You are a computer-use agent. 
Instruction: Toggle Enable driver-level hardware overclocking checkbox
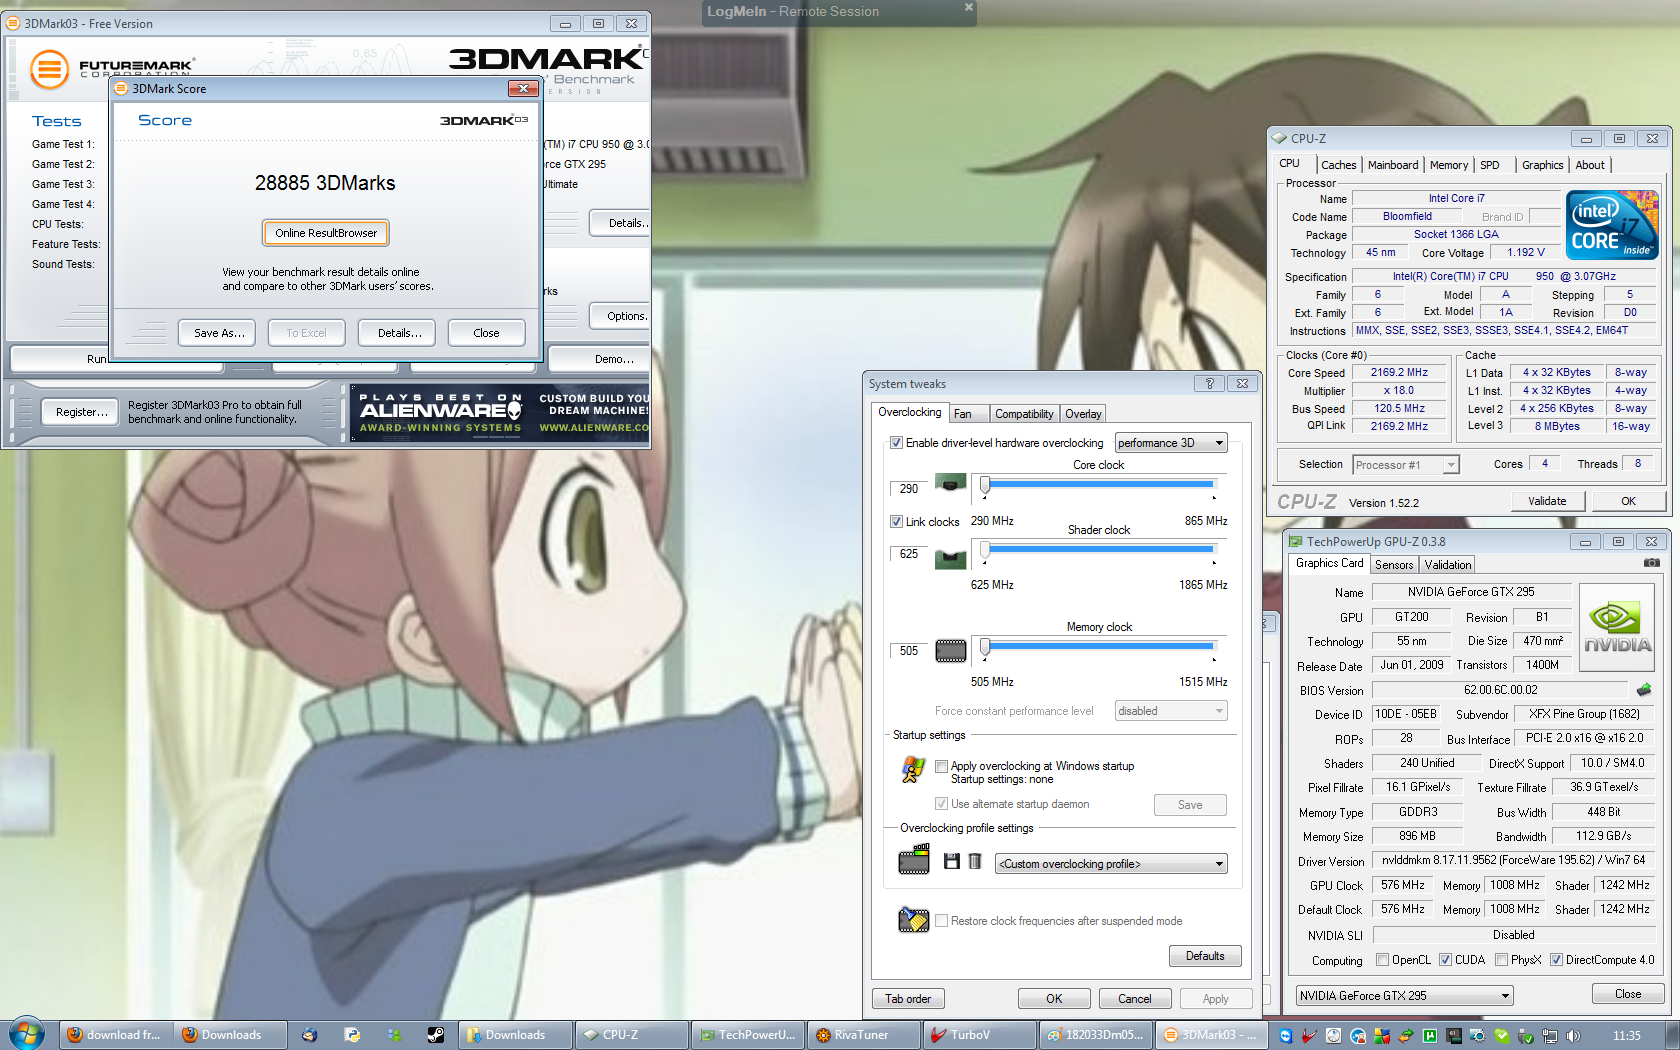pos(896,443)
